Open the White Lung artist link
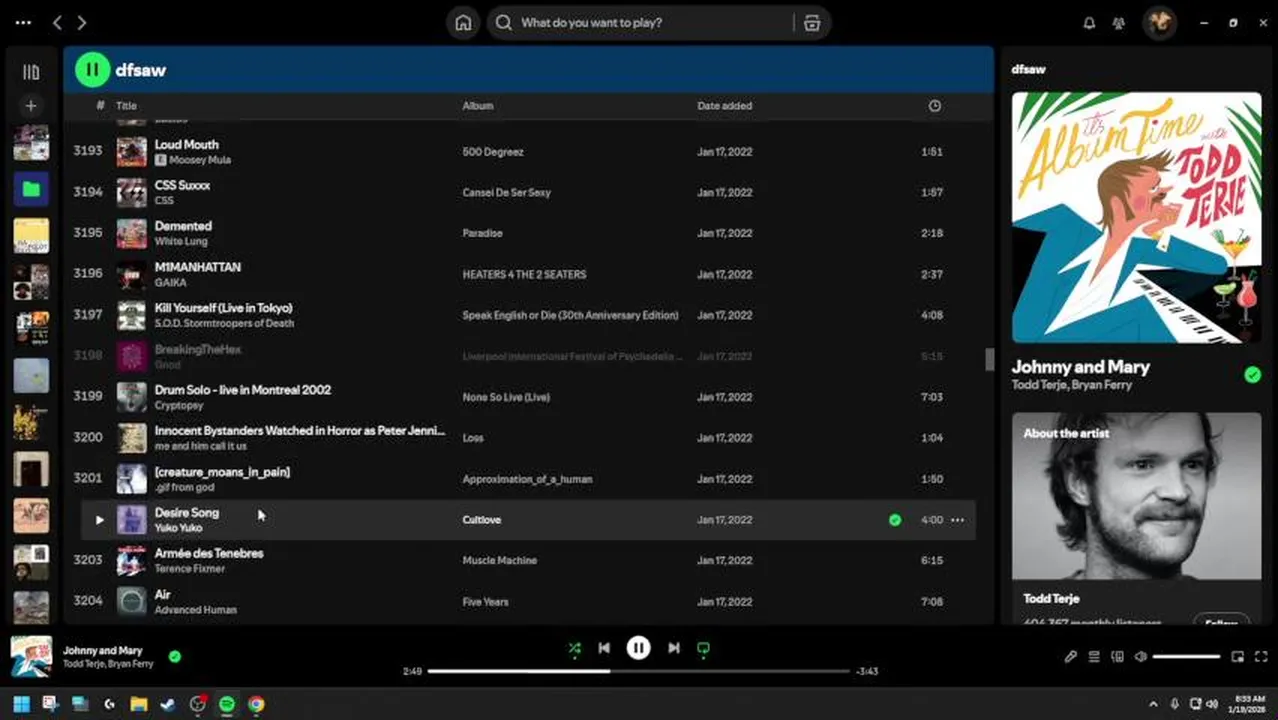 pos(180,242)
